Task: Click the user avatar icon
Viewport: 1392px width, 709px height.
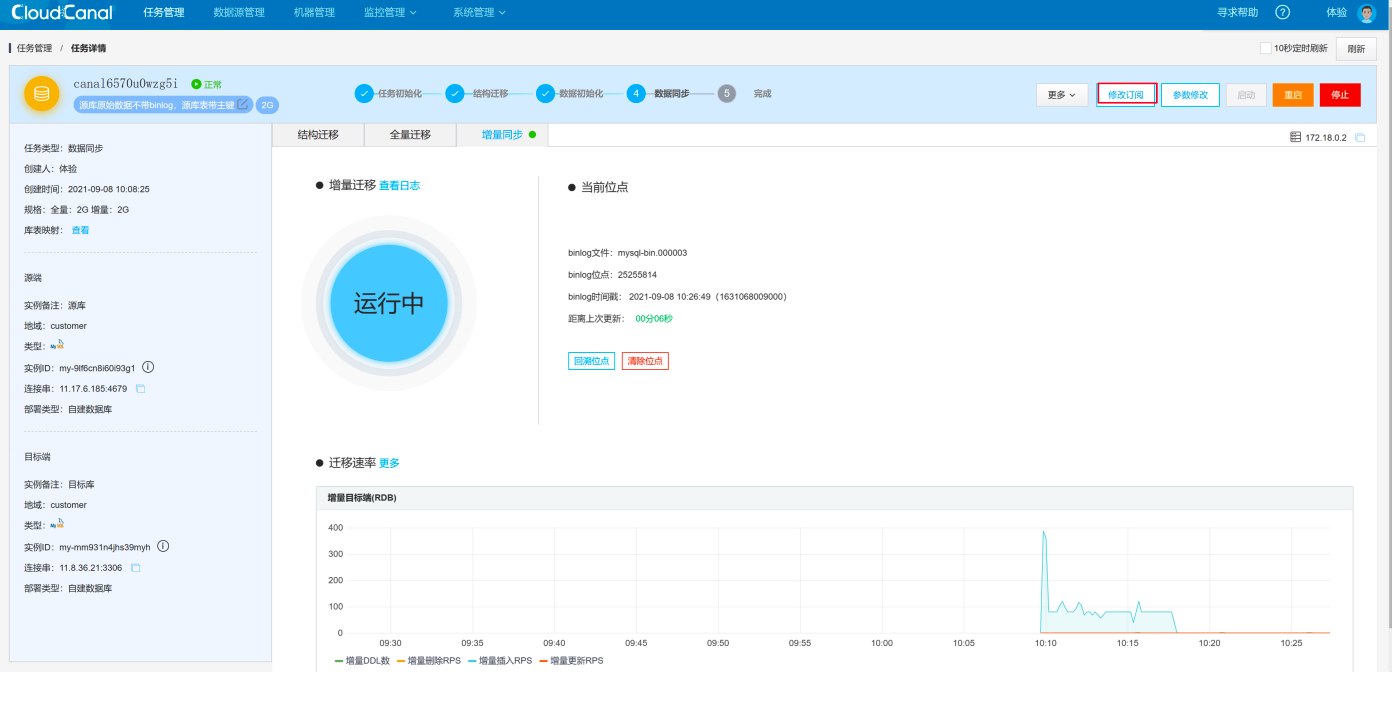Action: pyautogui.click(x=1367, y=13)
